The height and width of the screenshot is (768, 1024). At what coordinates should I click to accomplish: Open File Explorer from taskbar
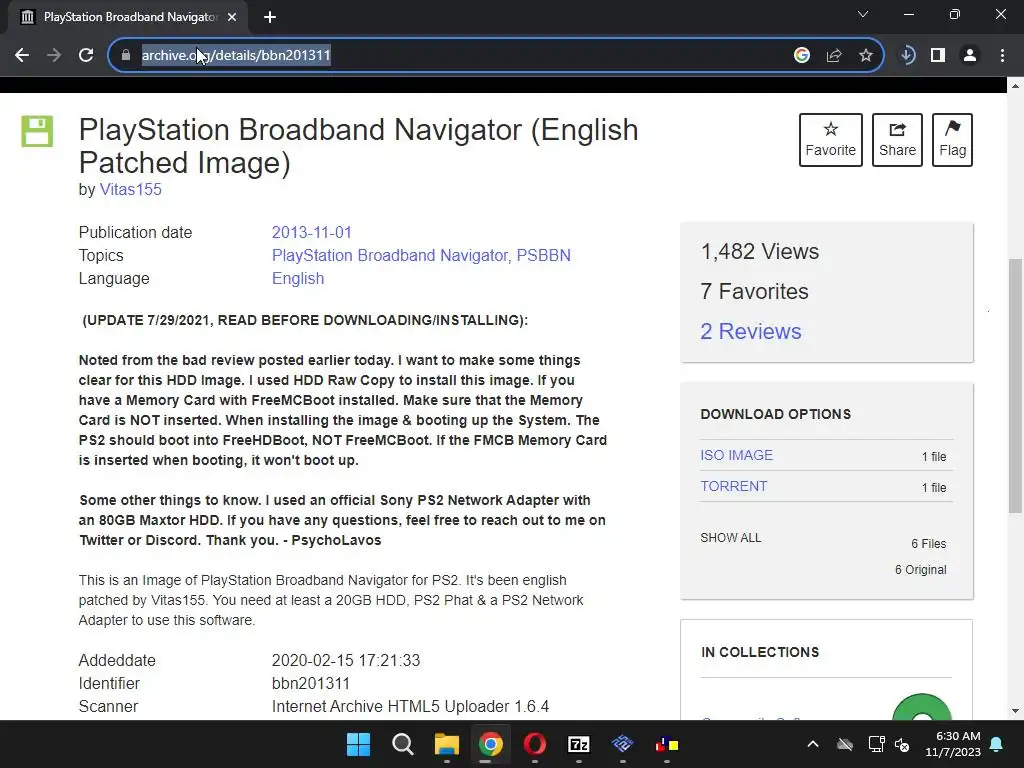pyautogui.click(x=447, y=744)
